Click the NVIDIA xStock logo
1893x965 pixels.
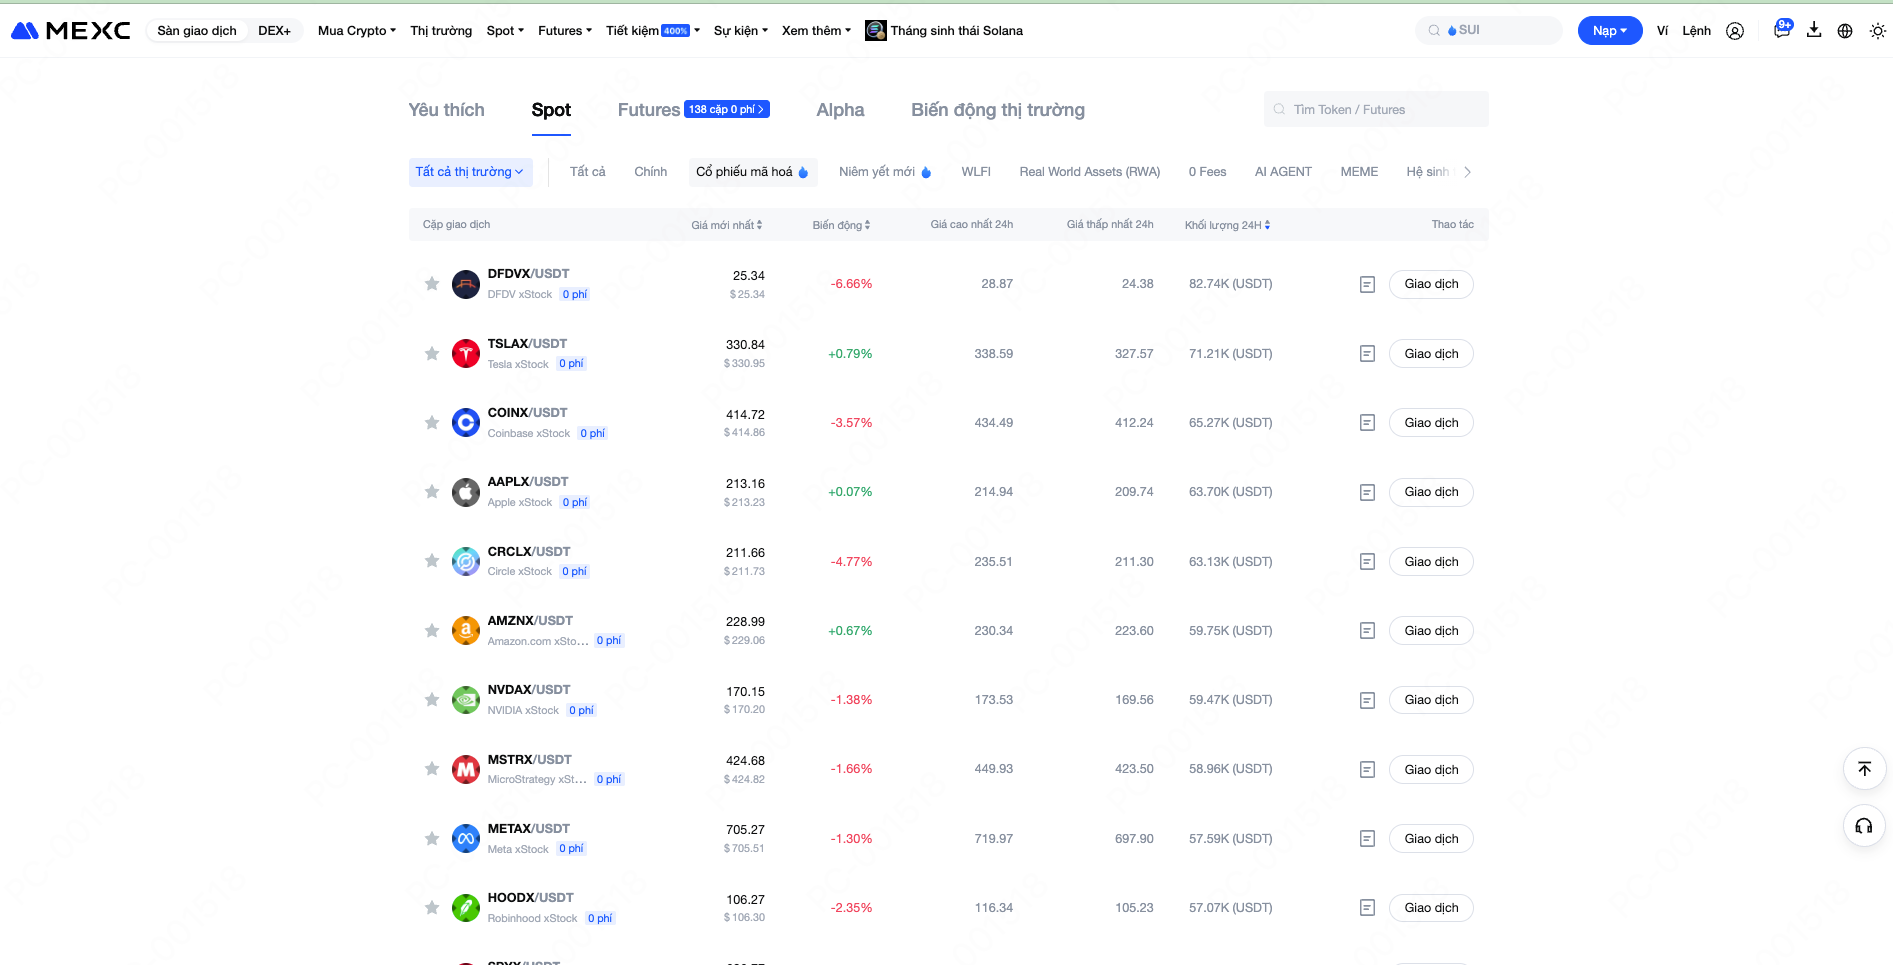[x=466, y=700]
